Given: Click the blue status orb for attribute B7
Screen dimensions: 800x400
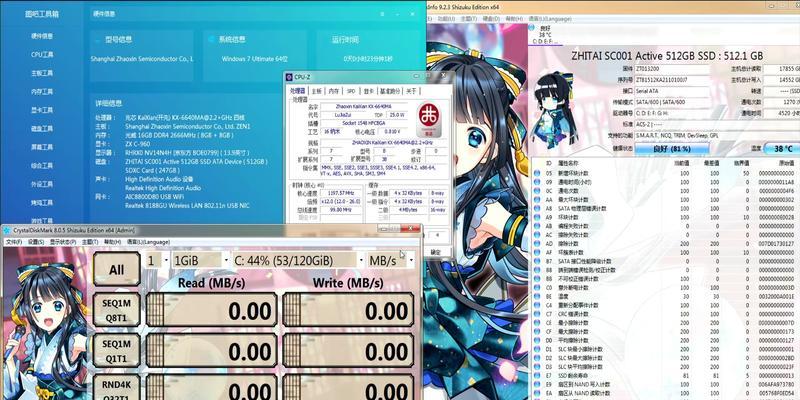Looking at the screenshot, I should tap(537, 261).
